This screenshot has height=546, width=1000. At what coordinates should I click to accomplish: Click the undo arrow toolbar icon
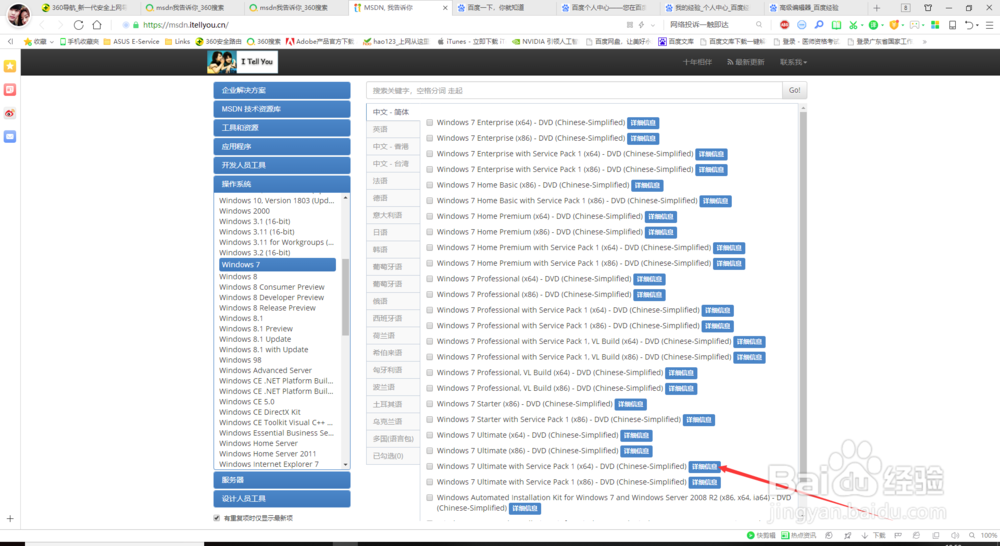point(969,25)
